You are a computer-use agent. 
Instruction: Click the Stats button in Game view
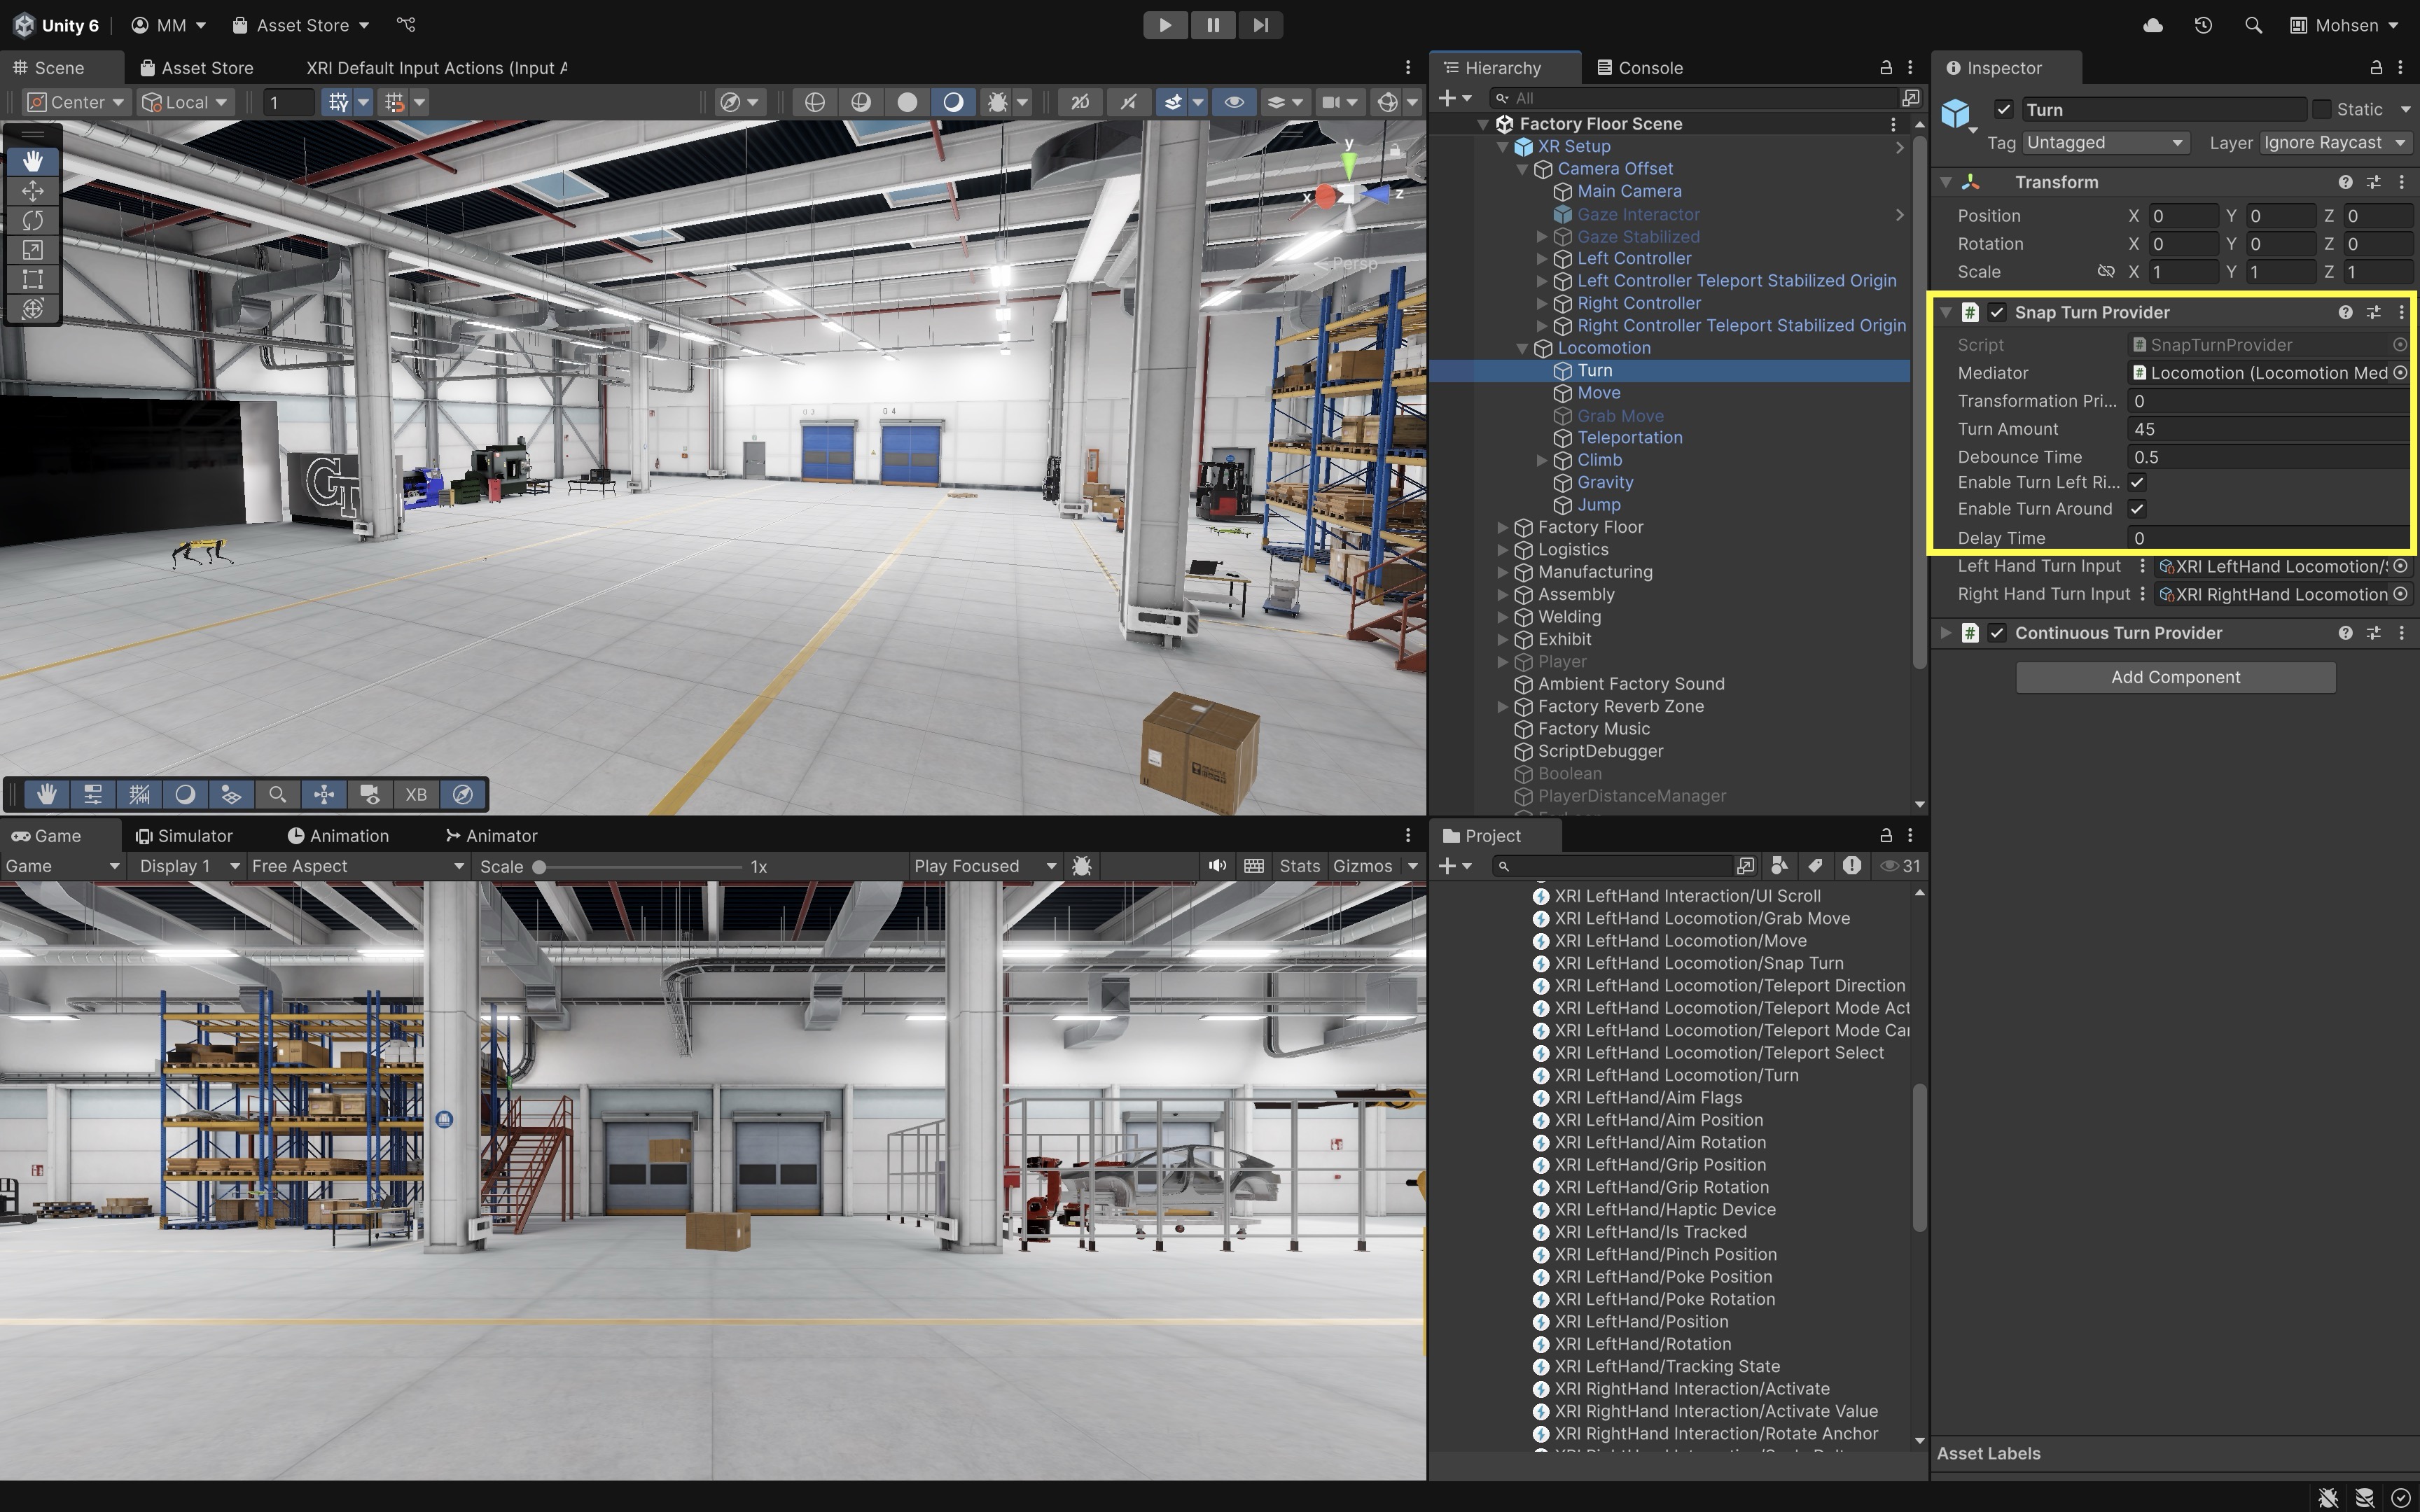[1299, 866]
